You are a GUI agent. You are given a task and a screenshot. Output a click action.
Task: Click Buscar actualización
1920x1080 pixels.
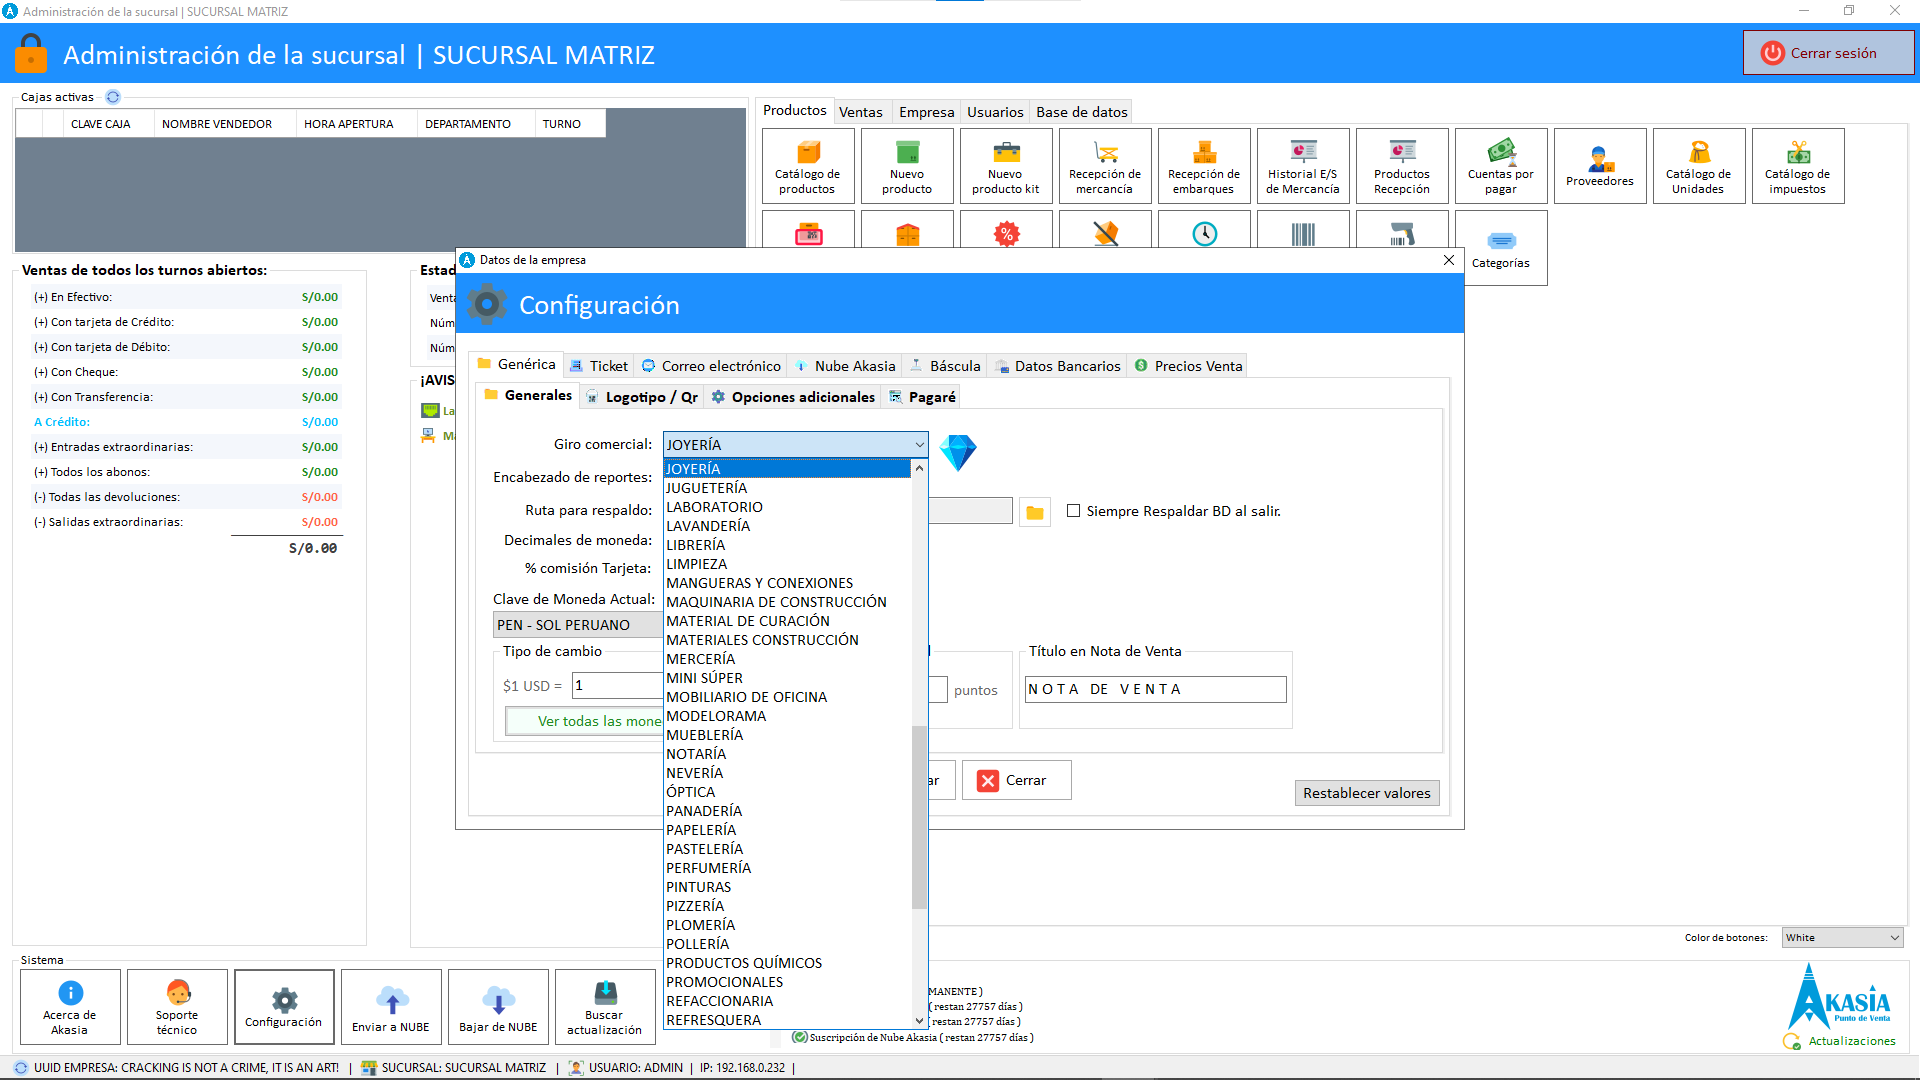coord(605,1006)
